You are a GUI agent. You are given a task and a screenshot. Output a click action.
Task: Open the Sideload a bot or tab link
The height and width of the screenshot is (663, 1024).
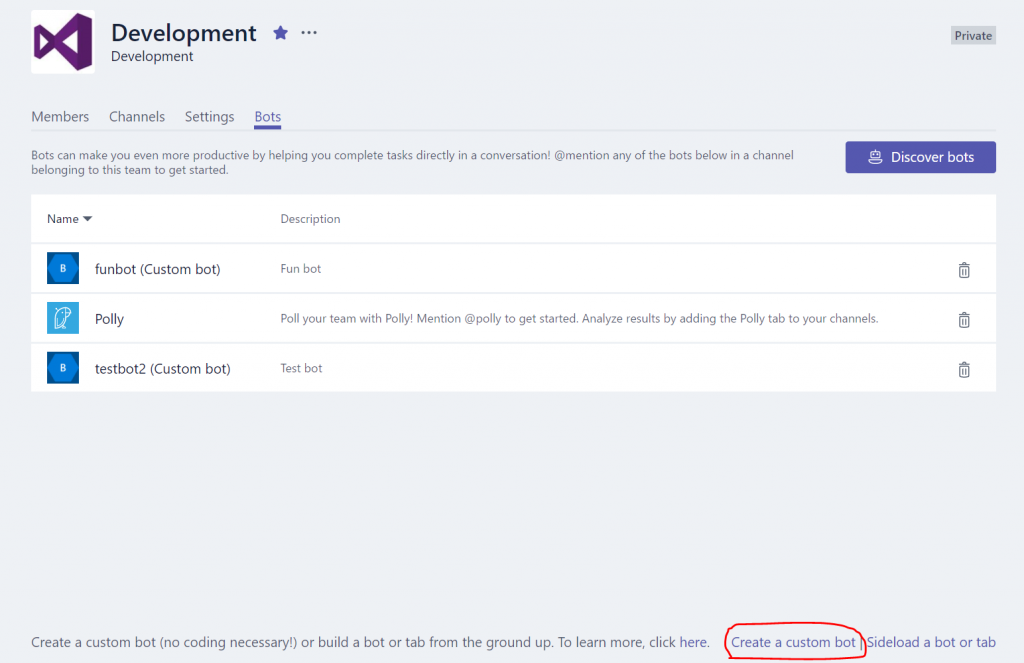tap(931, 642)
